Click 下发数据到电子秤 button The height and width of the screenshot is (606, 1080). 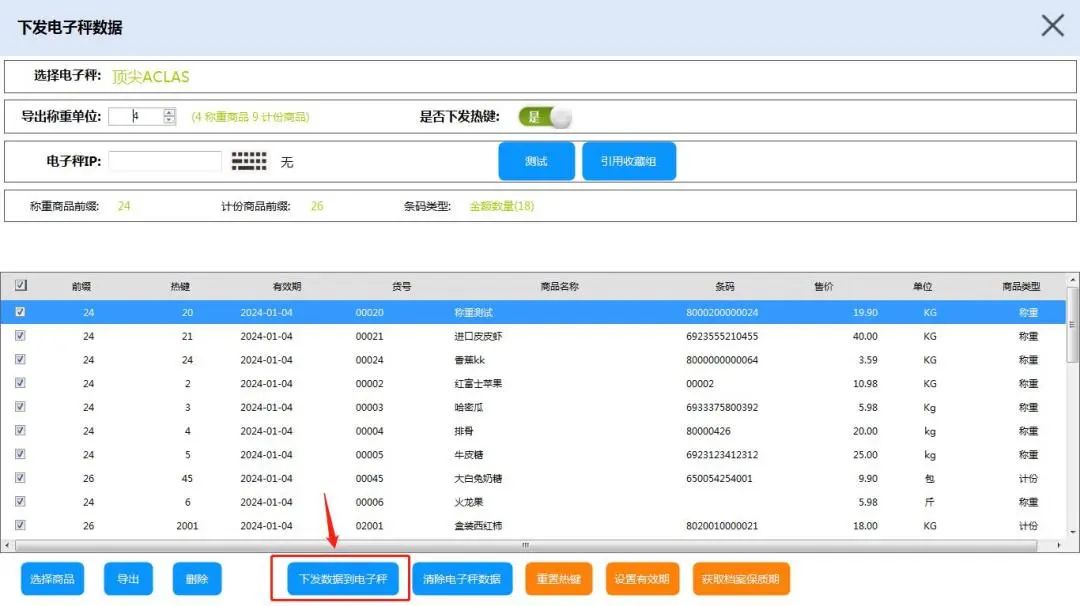[343, 579]
